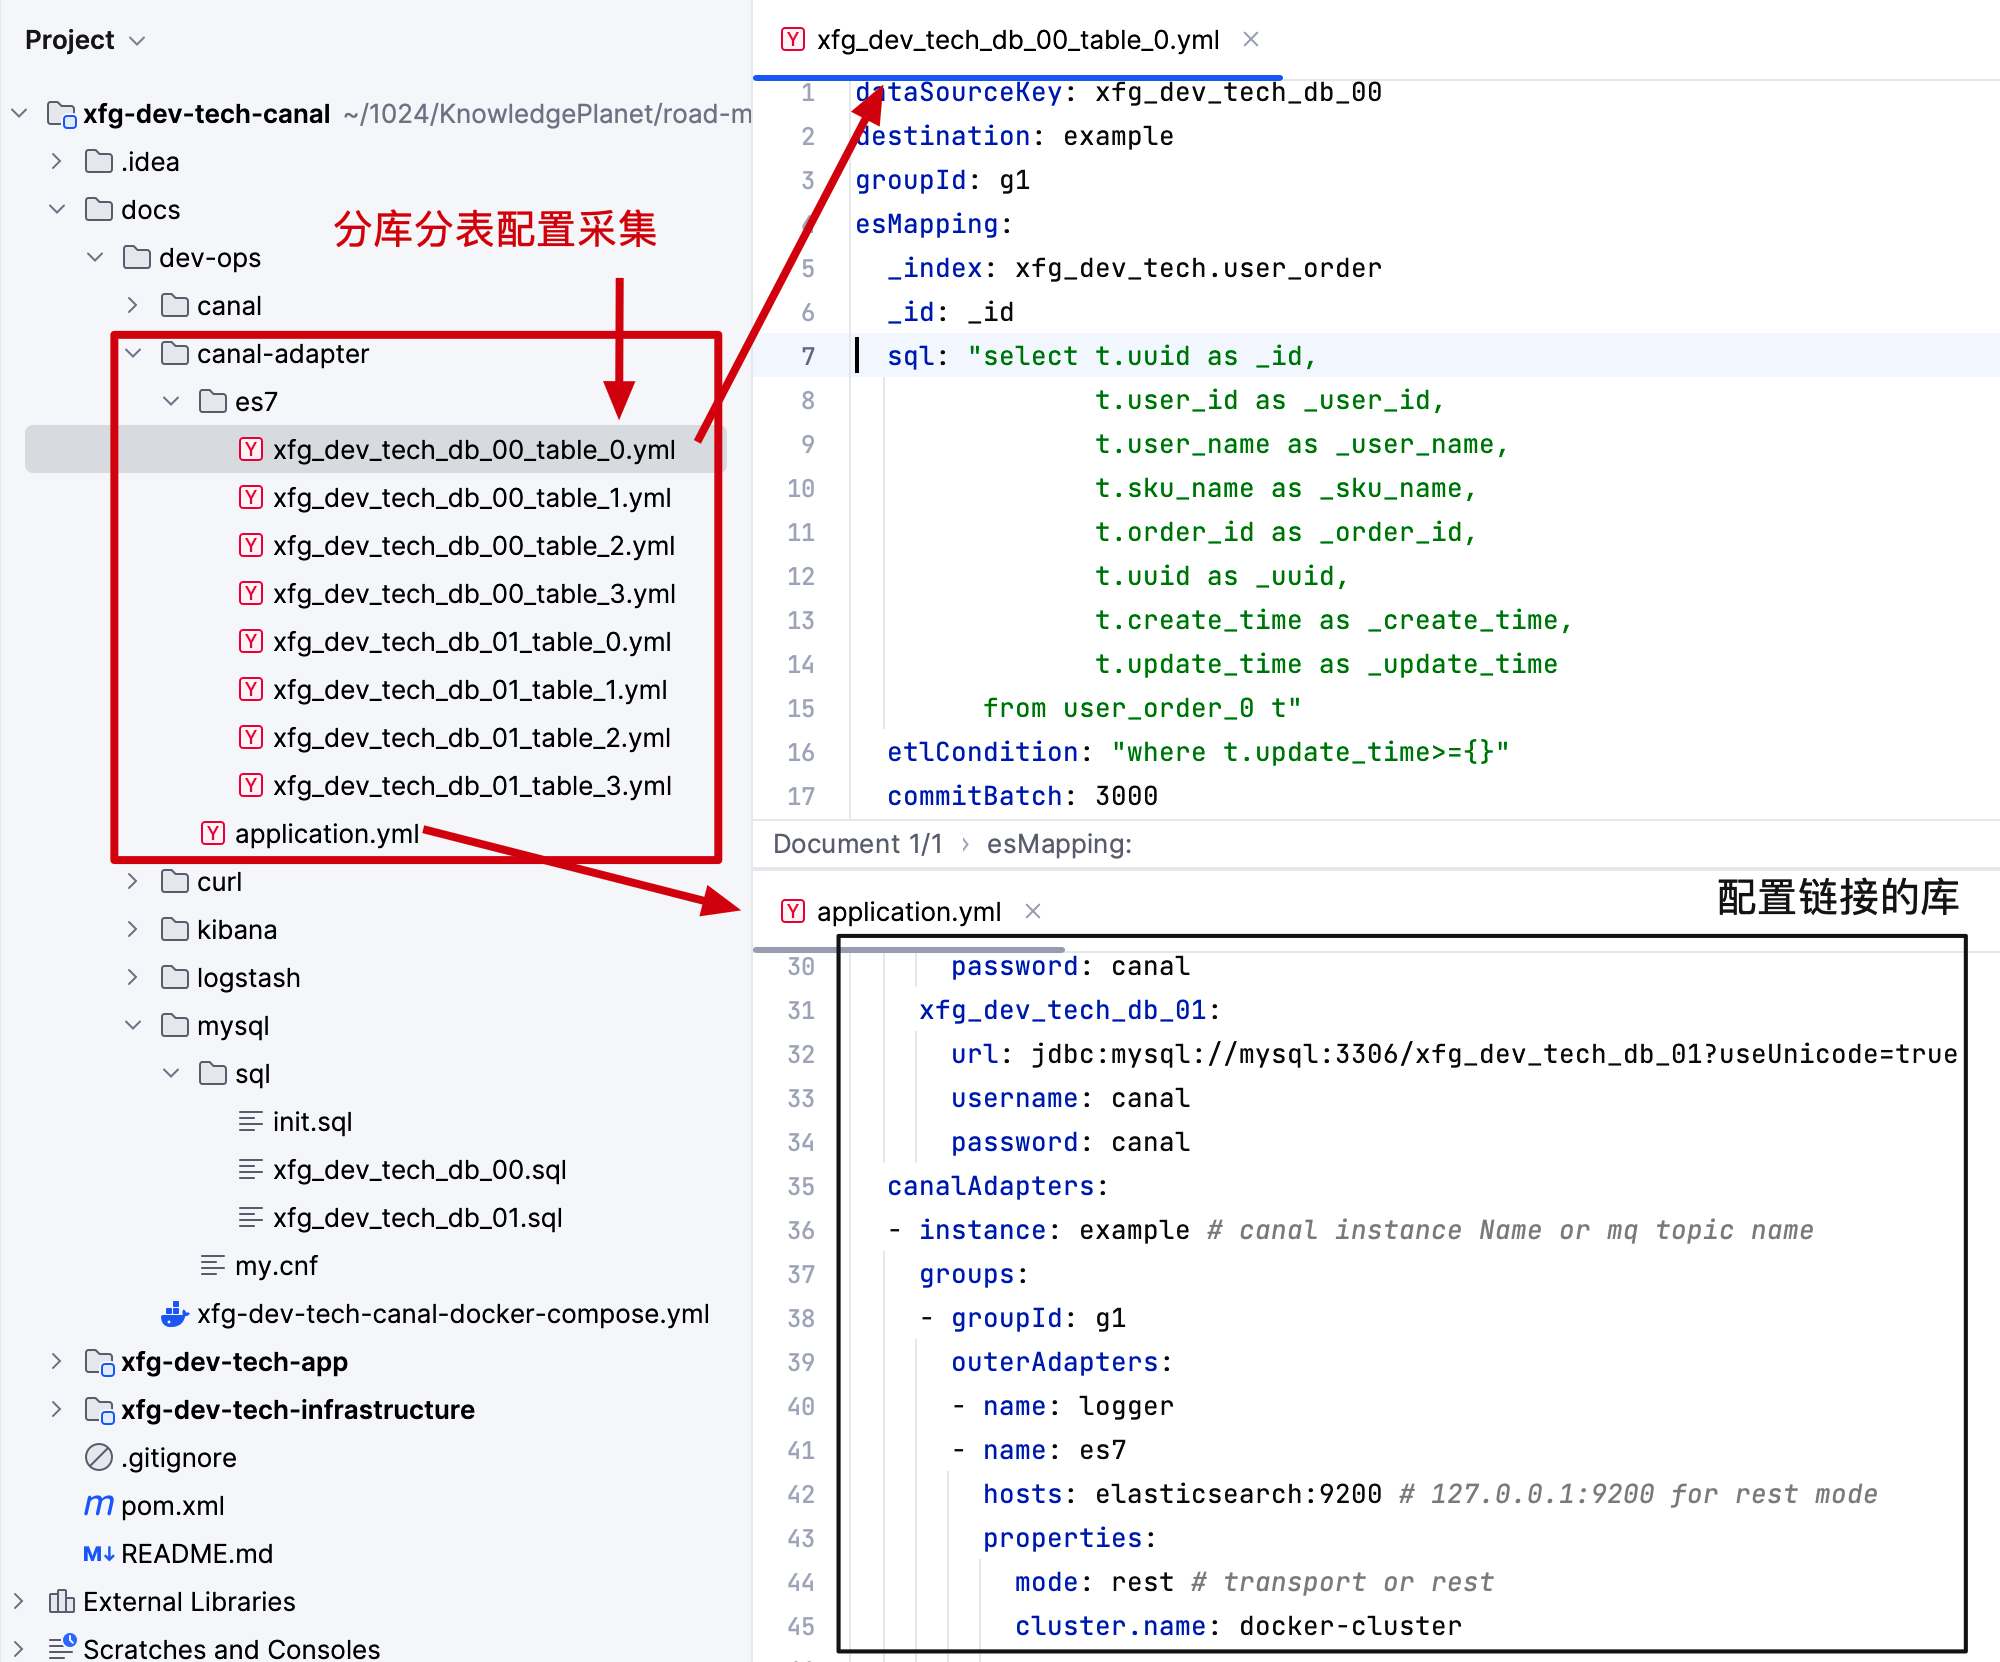Click the Maven icon of pom.xml
The height and width of the screenshot is (1662, 2000).
pyautogui.click(x=99, y=1505)
